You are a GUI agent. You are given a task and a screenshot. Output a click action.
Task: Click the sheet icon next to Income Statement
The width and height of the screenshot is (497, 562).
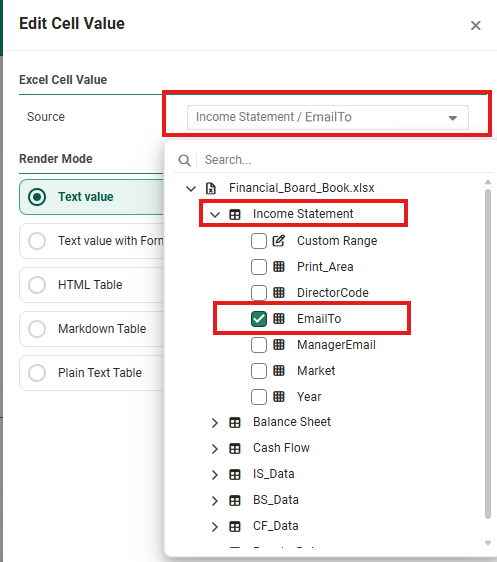pos(235,214)
